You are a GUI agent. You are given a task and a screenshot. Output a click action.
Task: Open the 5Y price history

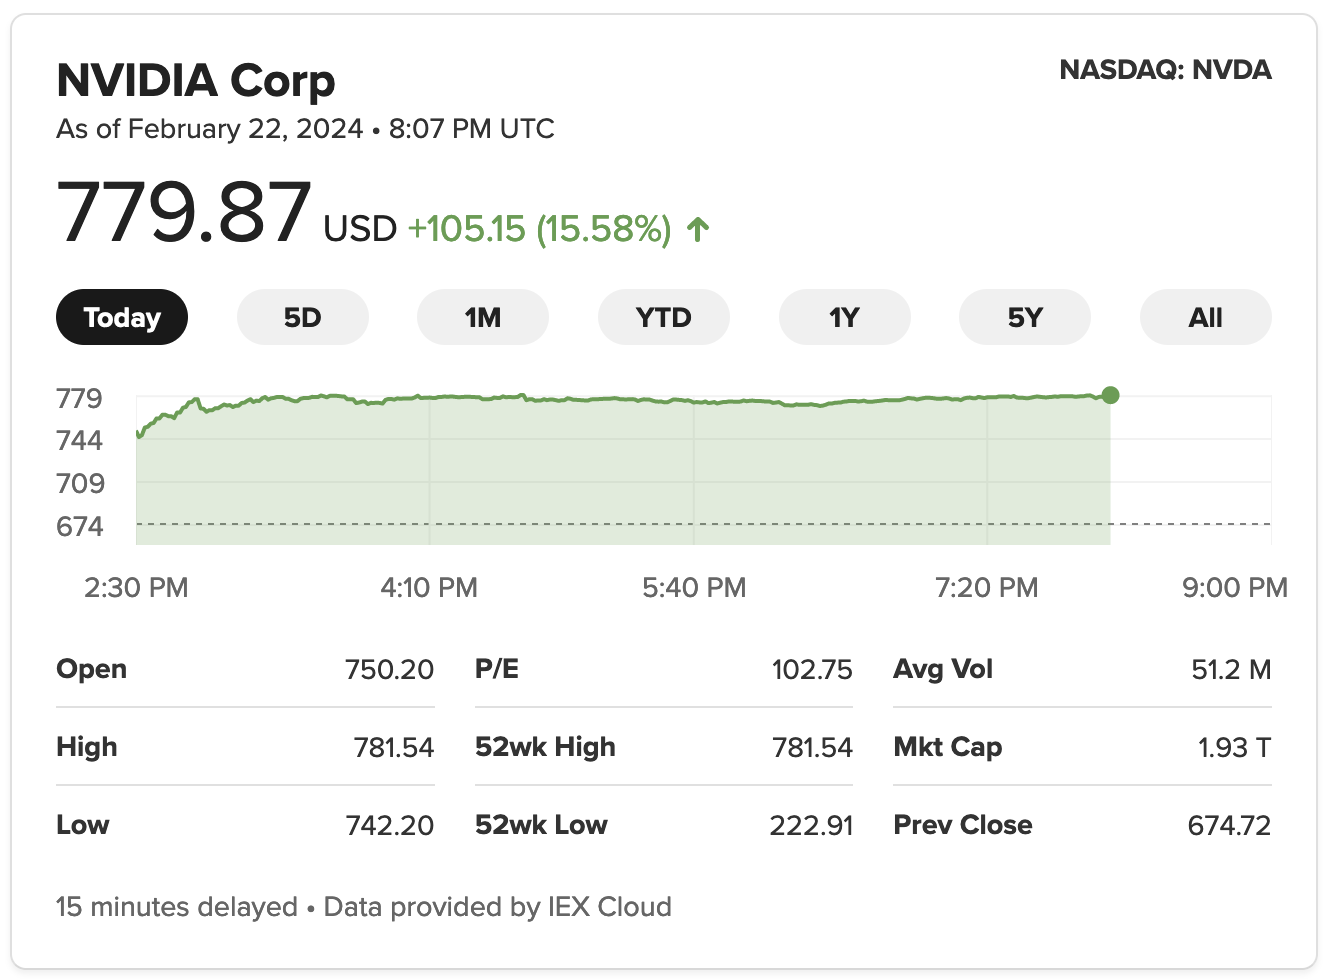tap(1025, 318)
